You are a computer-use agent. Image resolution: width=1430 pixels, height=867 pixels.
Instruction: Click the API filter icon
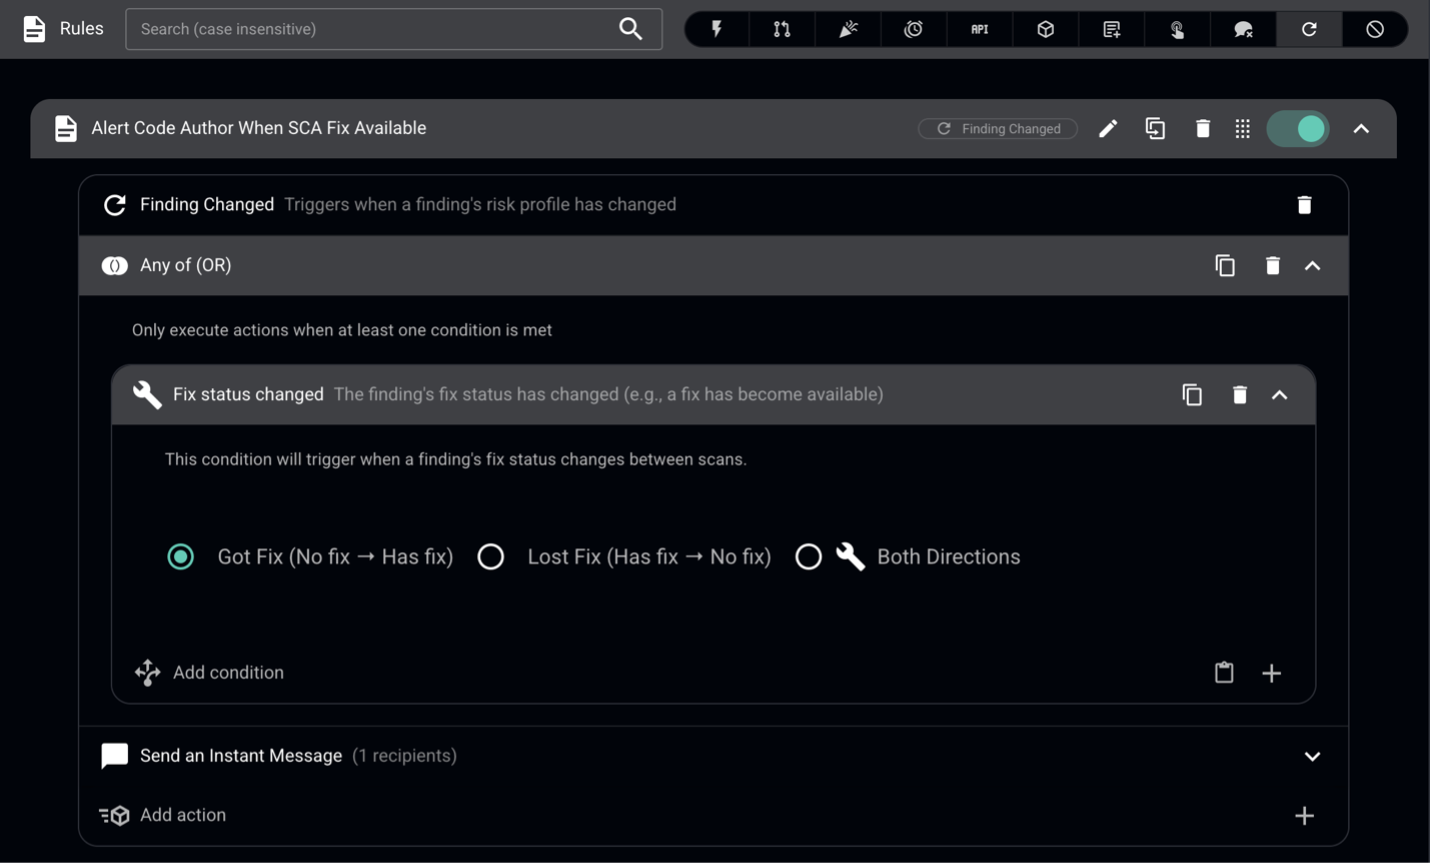(980, 29)
